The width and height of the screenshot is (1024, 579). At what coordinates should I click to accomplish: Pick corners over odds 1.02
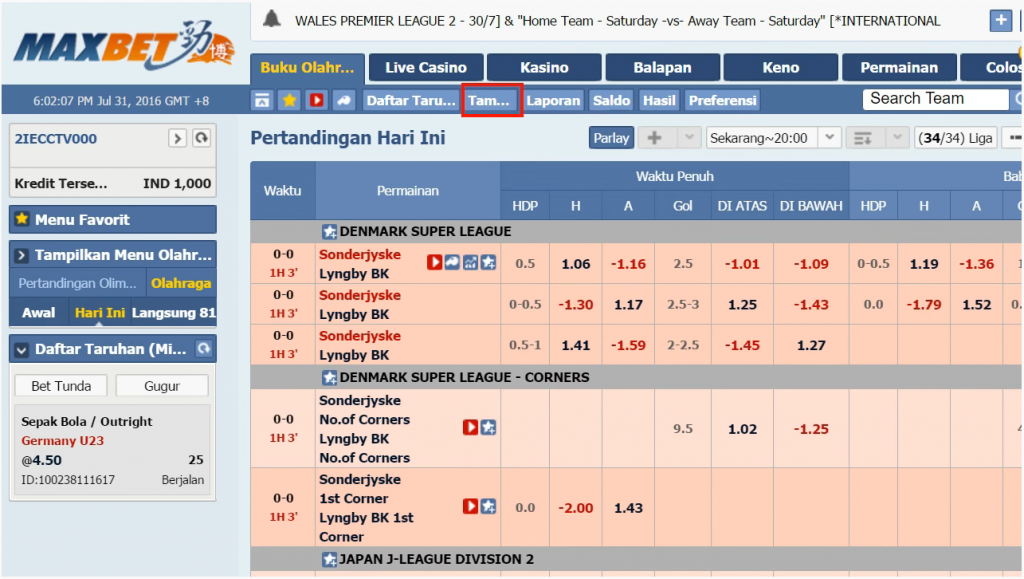pyautogui.click(x=742, y=429)
